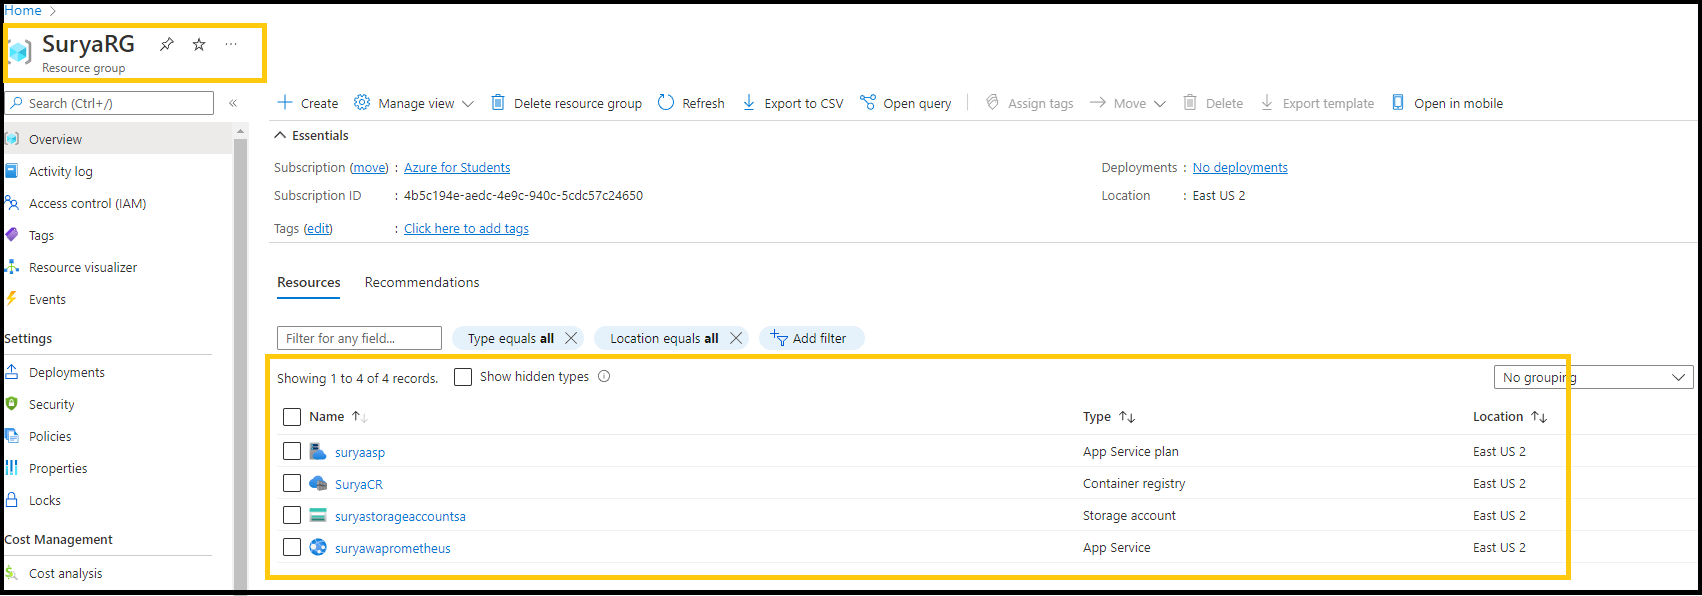Viewport: 1702px width, 596px height.
Task: Click the Open in mobile phone icon
Action: pos(1398,102)
